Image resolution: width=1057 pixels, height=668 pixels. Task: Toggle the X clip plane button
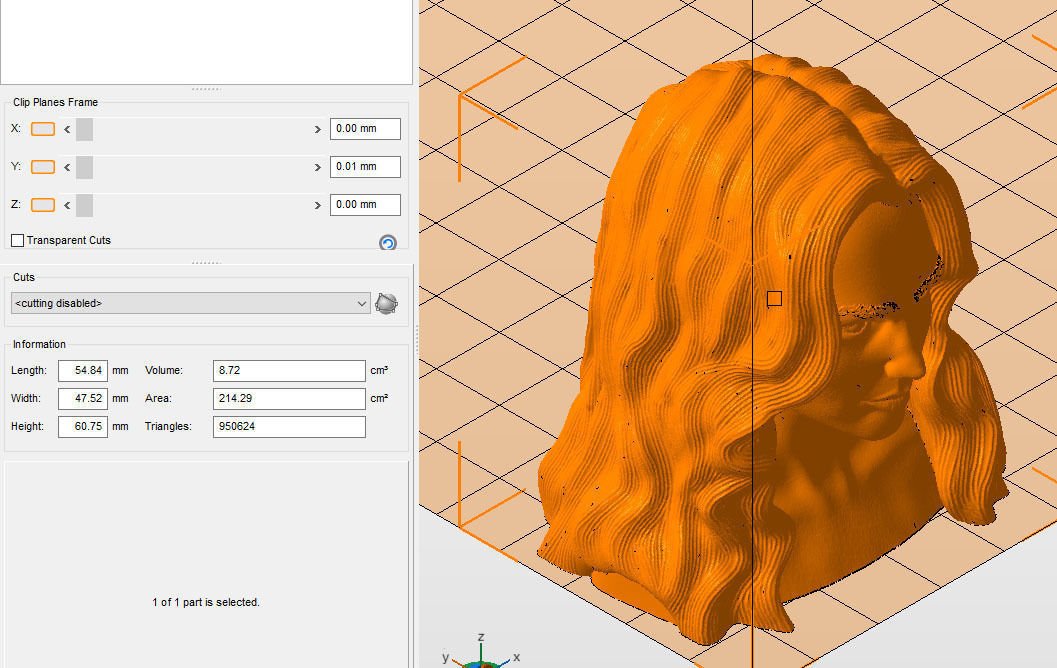[x=43, y=129]
